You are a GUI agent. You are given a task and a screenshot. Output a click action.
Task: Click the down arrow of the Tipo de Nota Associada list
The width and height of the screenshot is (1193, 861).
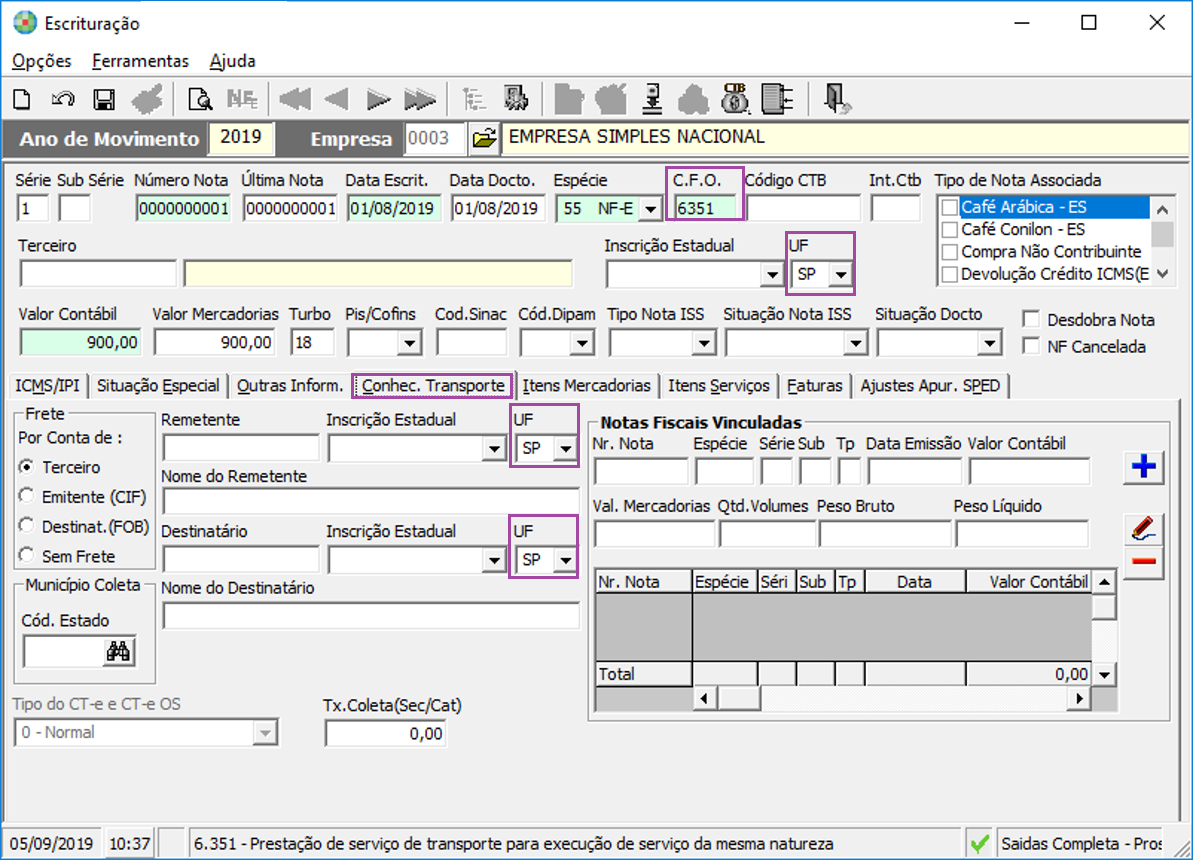[1162, 274]
